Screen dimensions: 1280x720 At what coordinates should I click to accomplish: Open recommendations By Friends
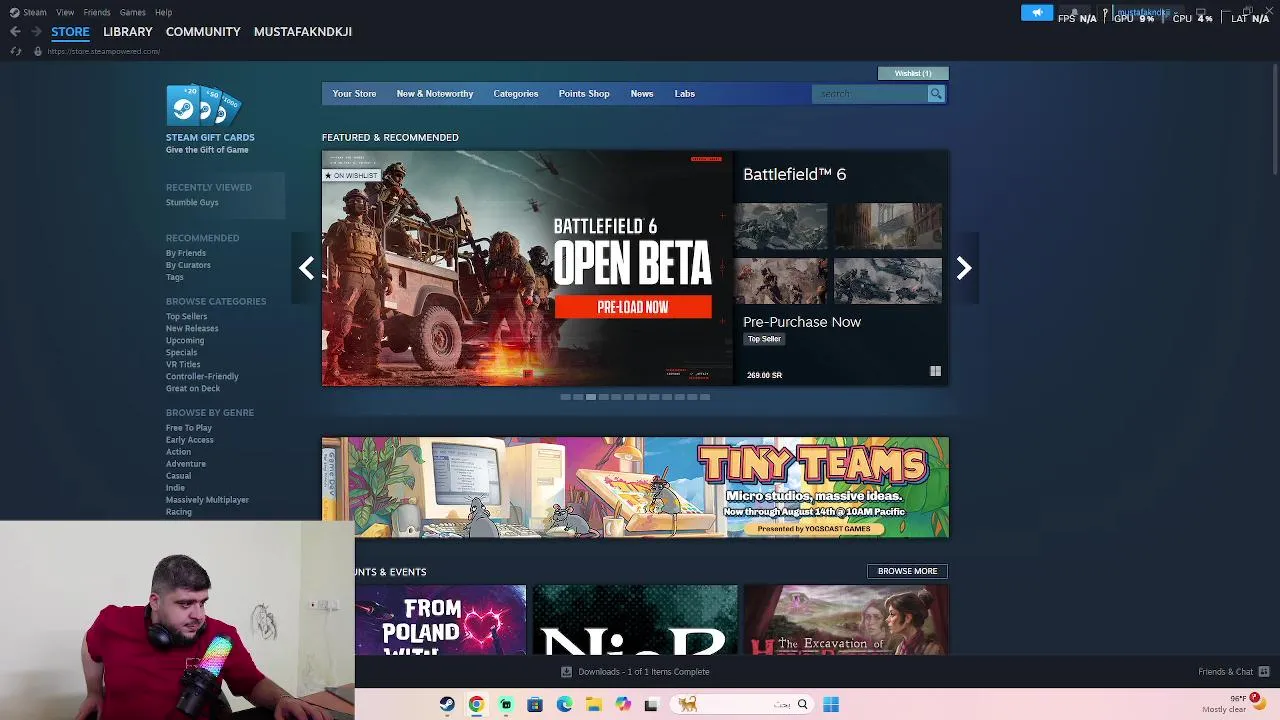coord(186,253)
